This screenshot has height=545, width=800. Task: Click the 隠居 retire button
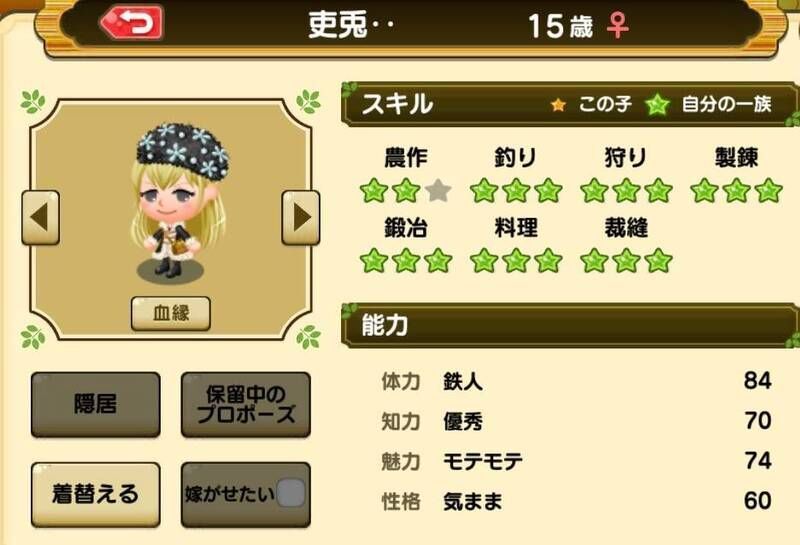coord(96,404)
